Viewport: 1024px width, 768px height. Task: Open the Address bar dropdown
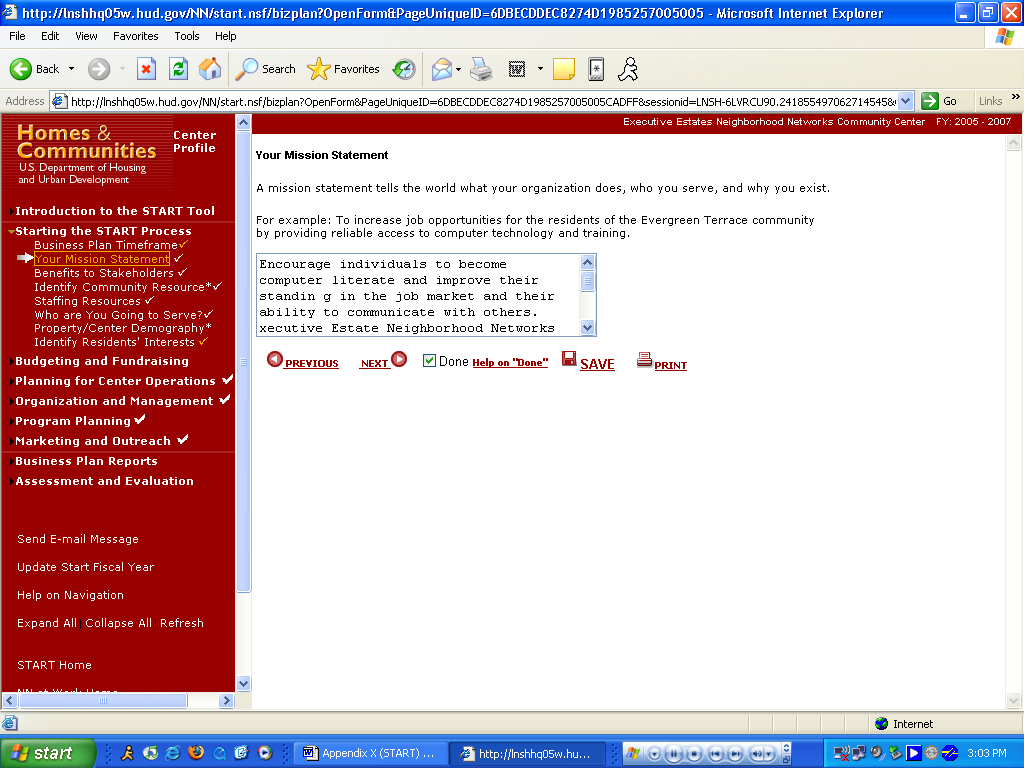[905, 101]
